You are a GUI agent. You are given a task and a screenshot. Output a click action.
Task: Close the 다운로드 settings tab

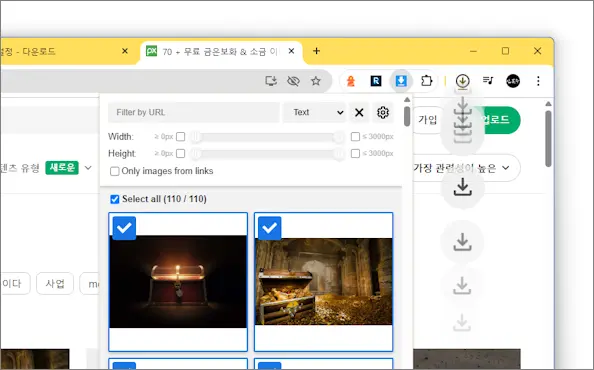click(125, 51)
